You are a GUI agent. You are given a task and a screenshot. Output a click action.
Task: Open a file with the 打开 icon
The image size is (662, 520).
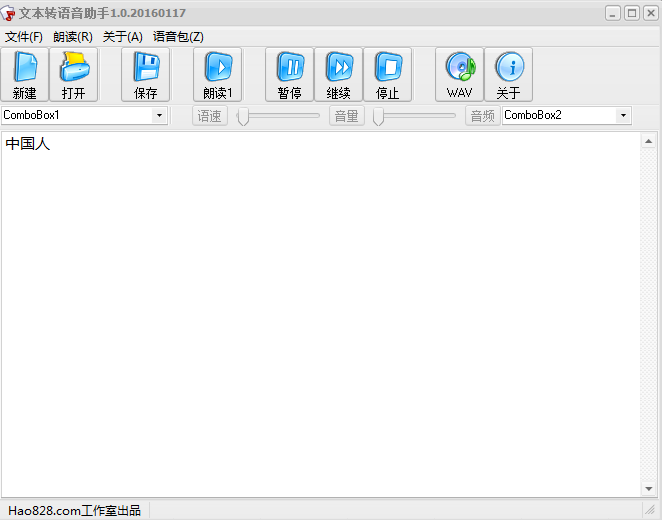pyautogui.click(x=74, y=74)
